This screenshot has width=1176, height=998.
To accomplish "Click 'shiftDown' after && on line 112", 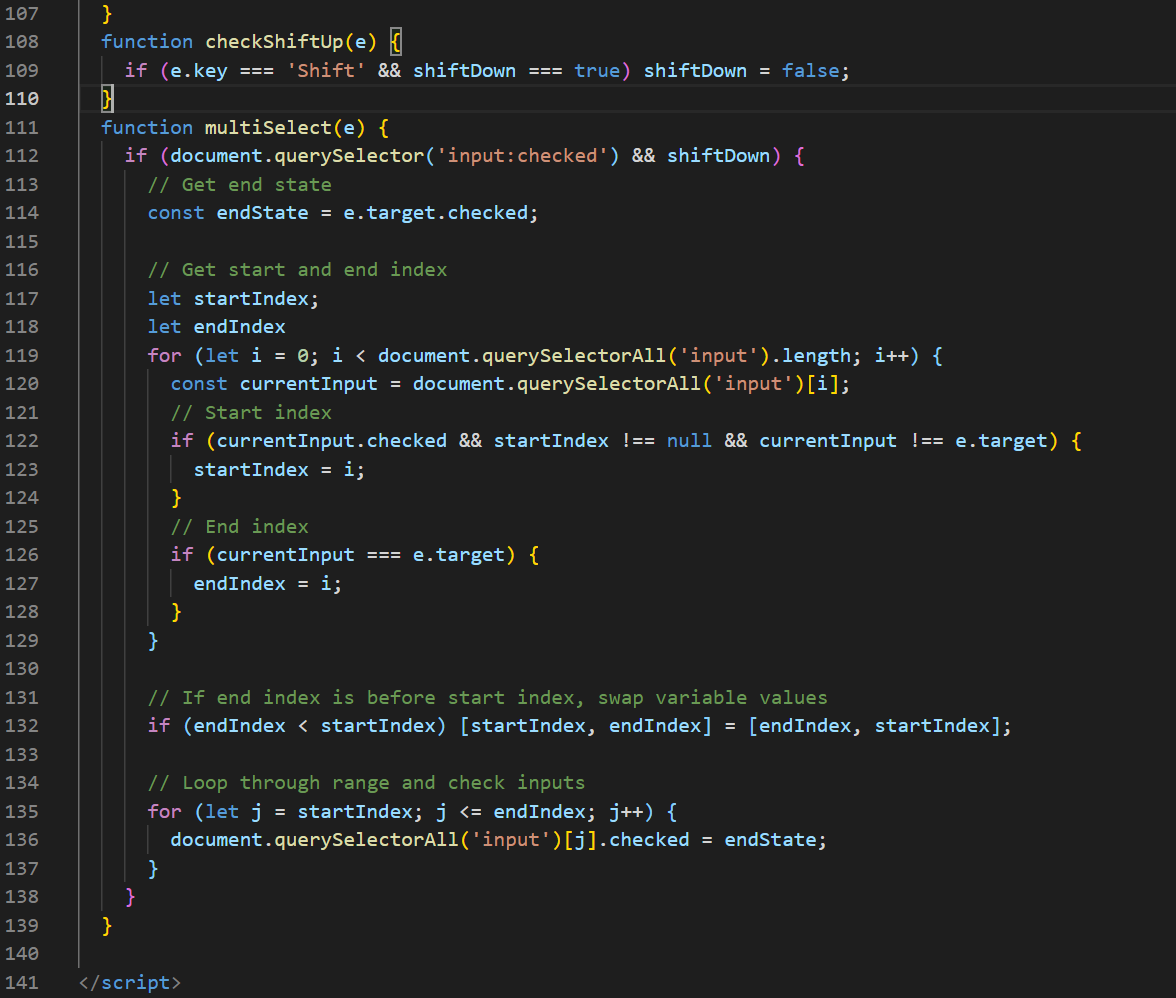I will pyautogui.click(x=718, y=156).
